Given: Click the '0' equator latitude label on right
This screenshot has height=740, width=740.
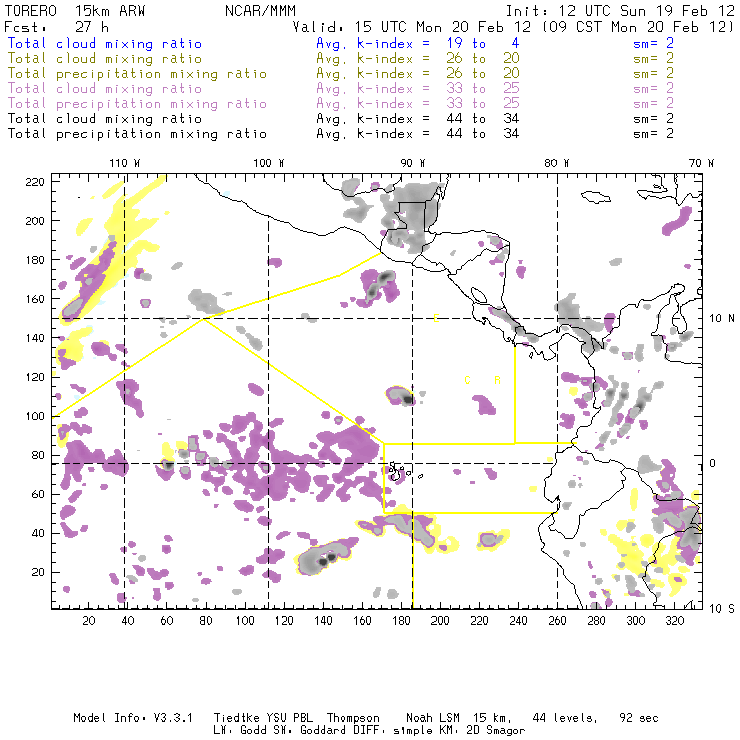Looking at the screenshot, I should (x=713, y=463).
